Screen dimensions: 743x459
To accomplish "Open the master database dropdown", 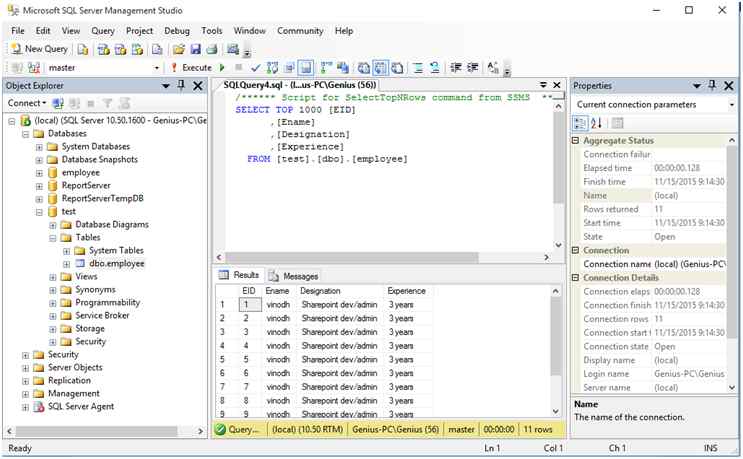I will pyautogui.click(x=156, y=68).
